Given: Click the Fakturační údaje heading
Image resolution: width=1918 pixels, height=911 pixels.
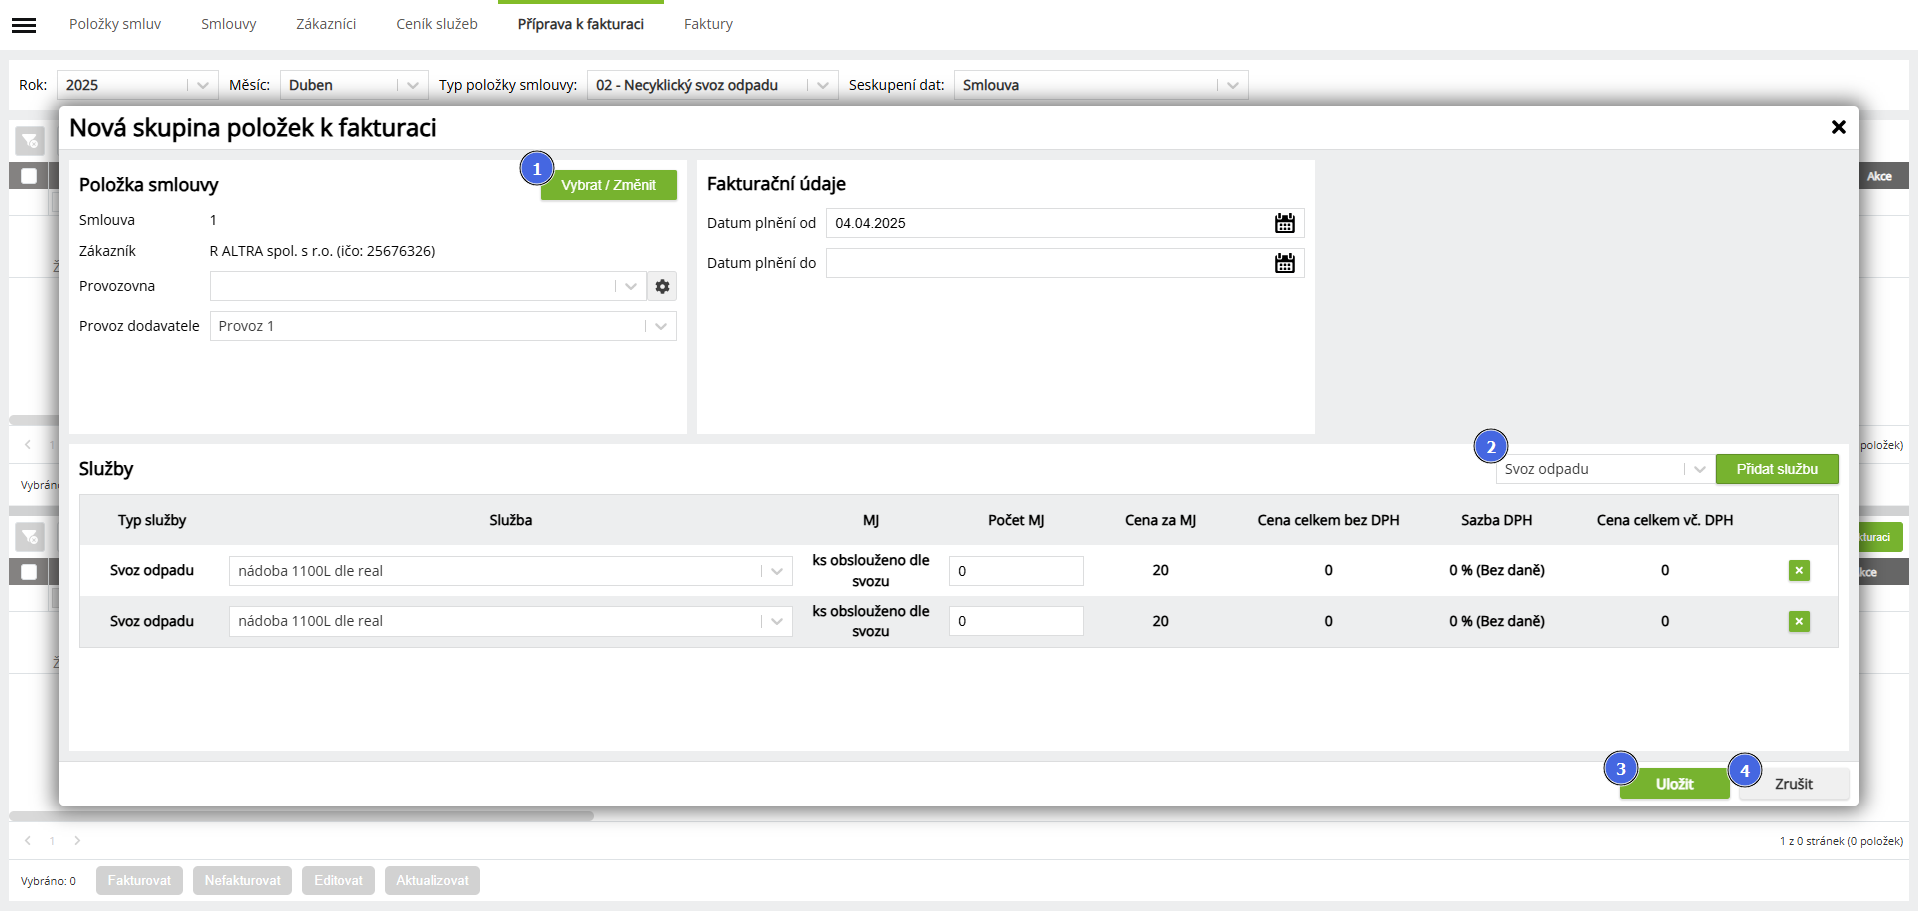Looking at the screenshot, I should click(776, 184).
